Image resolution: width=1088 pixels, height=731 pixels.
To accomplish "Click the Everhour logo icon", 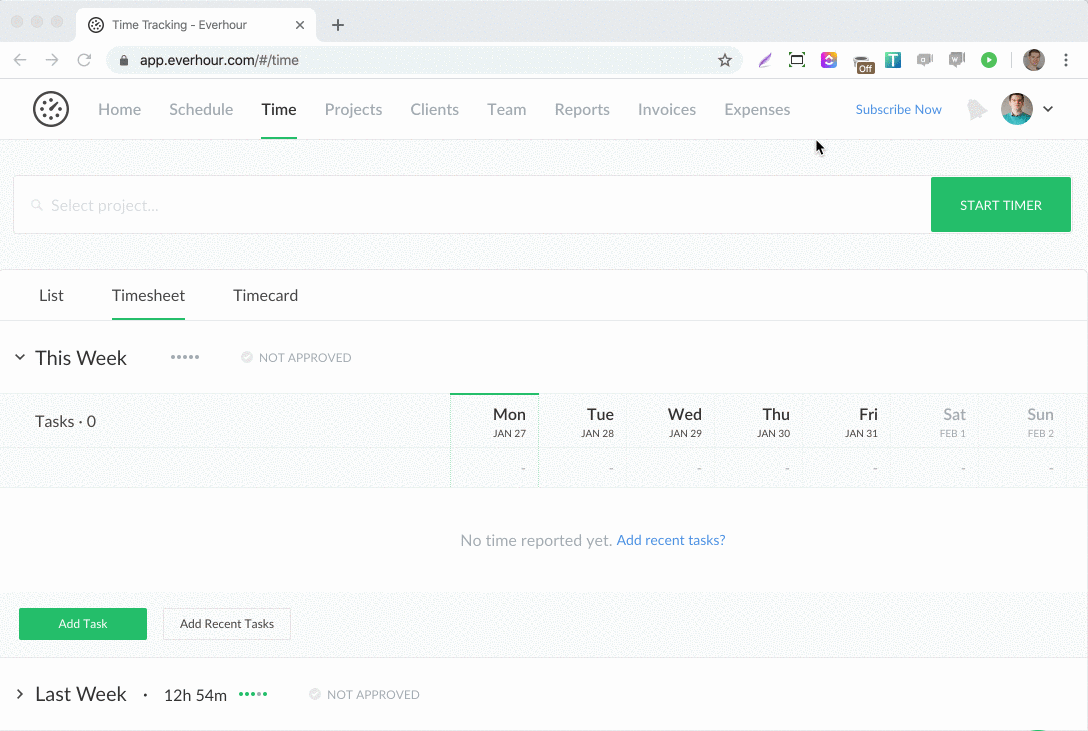I will 51,109.
